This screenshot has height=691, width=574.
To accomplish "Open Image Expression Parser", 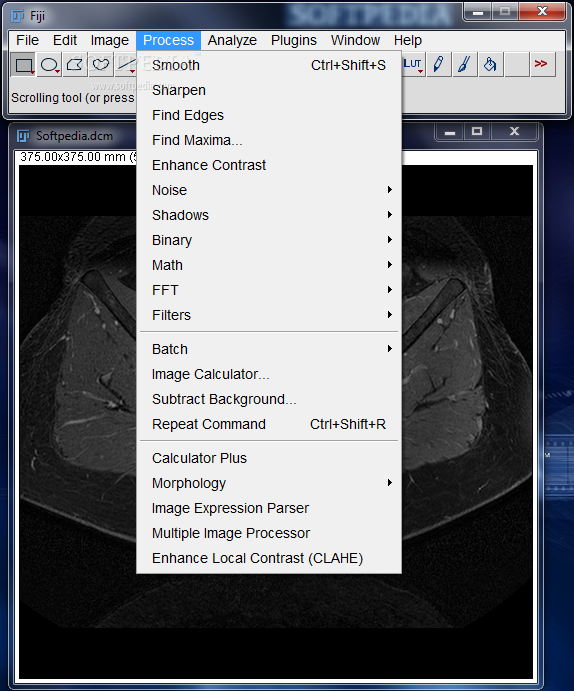I will coord(269,508).
